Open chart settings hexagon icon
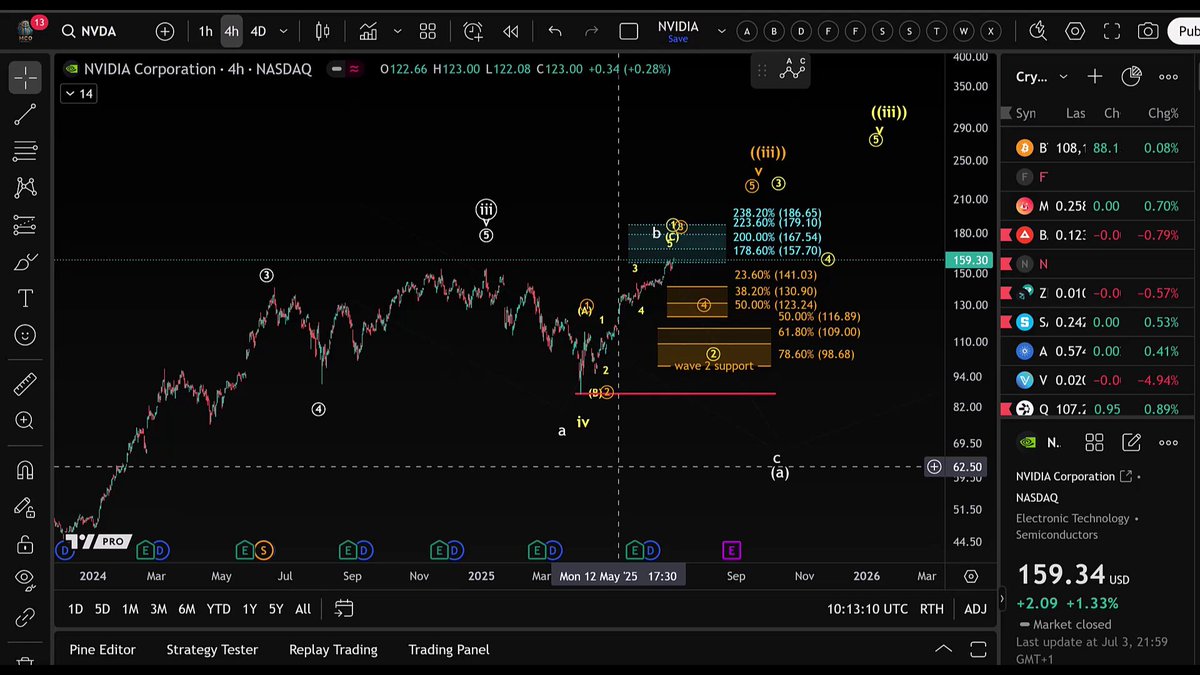The width and height of the screenshot is (1200, 675). 1075,31
